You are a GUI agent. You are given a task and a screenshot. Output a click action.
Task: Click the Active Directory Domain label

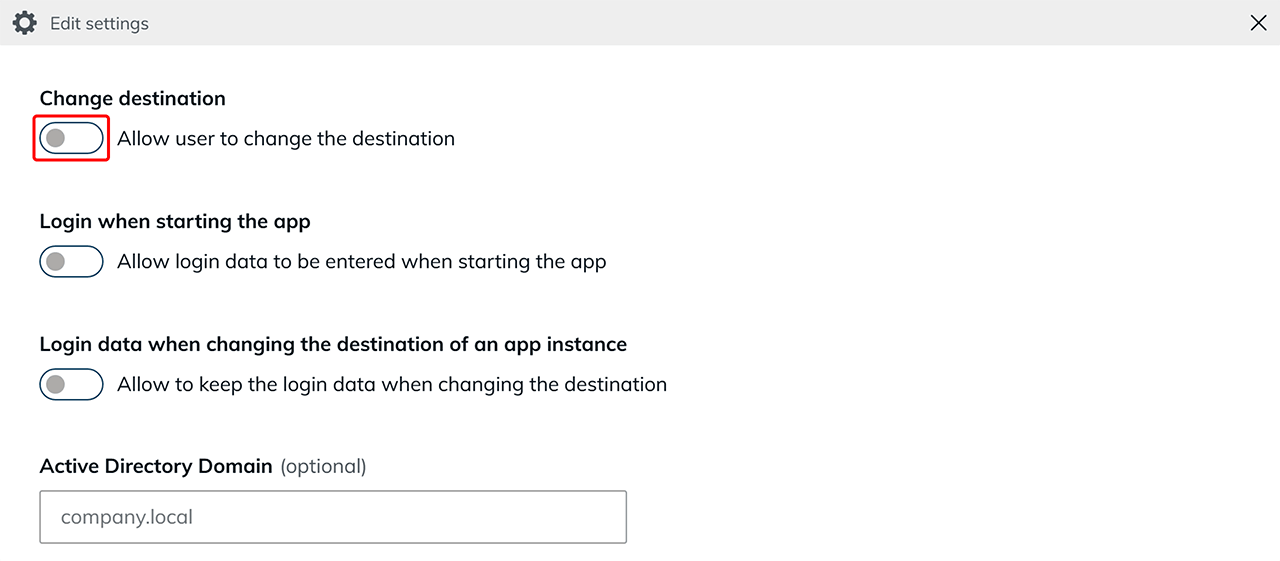(x=156, y=466)
